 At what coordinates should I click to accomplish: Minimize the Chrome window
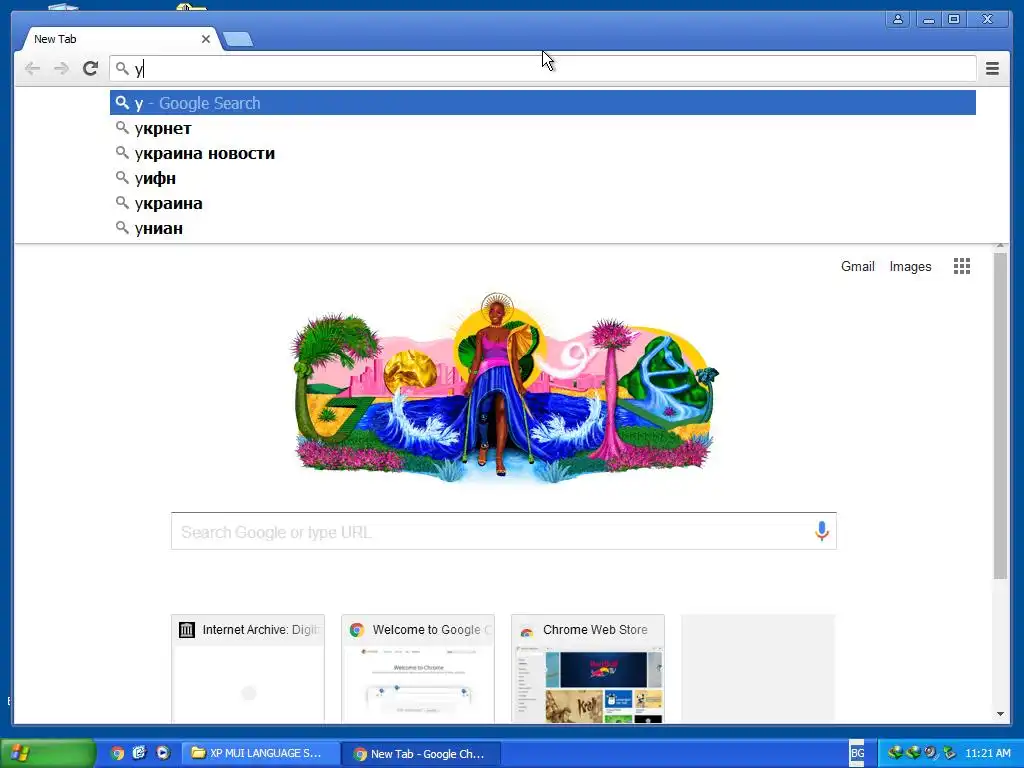click(928, 19)
